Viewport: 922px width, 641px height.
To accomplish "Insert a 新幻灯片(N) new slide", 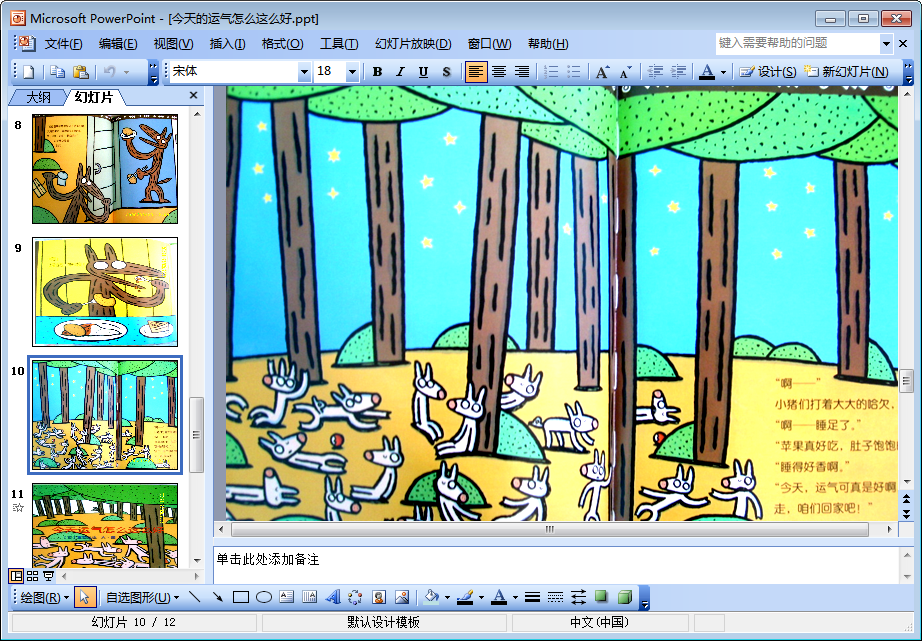I will 846,72.
